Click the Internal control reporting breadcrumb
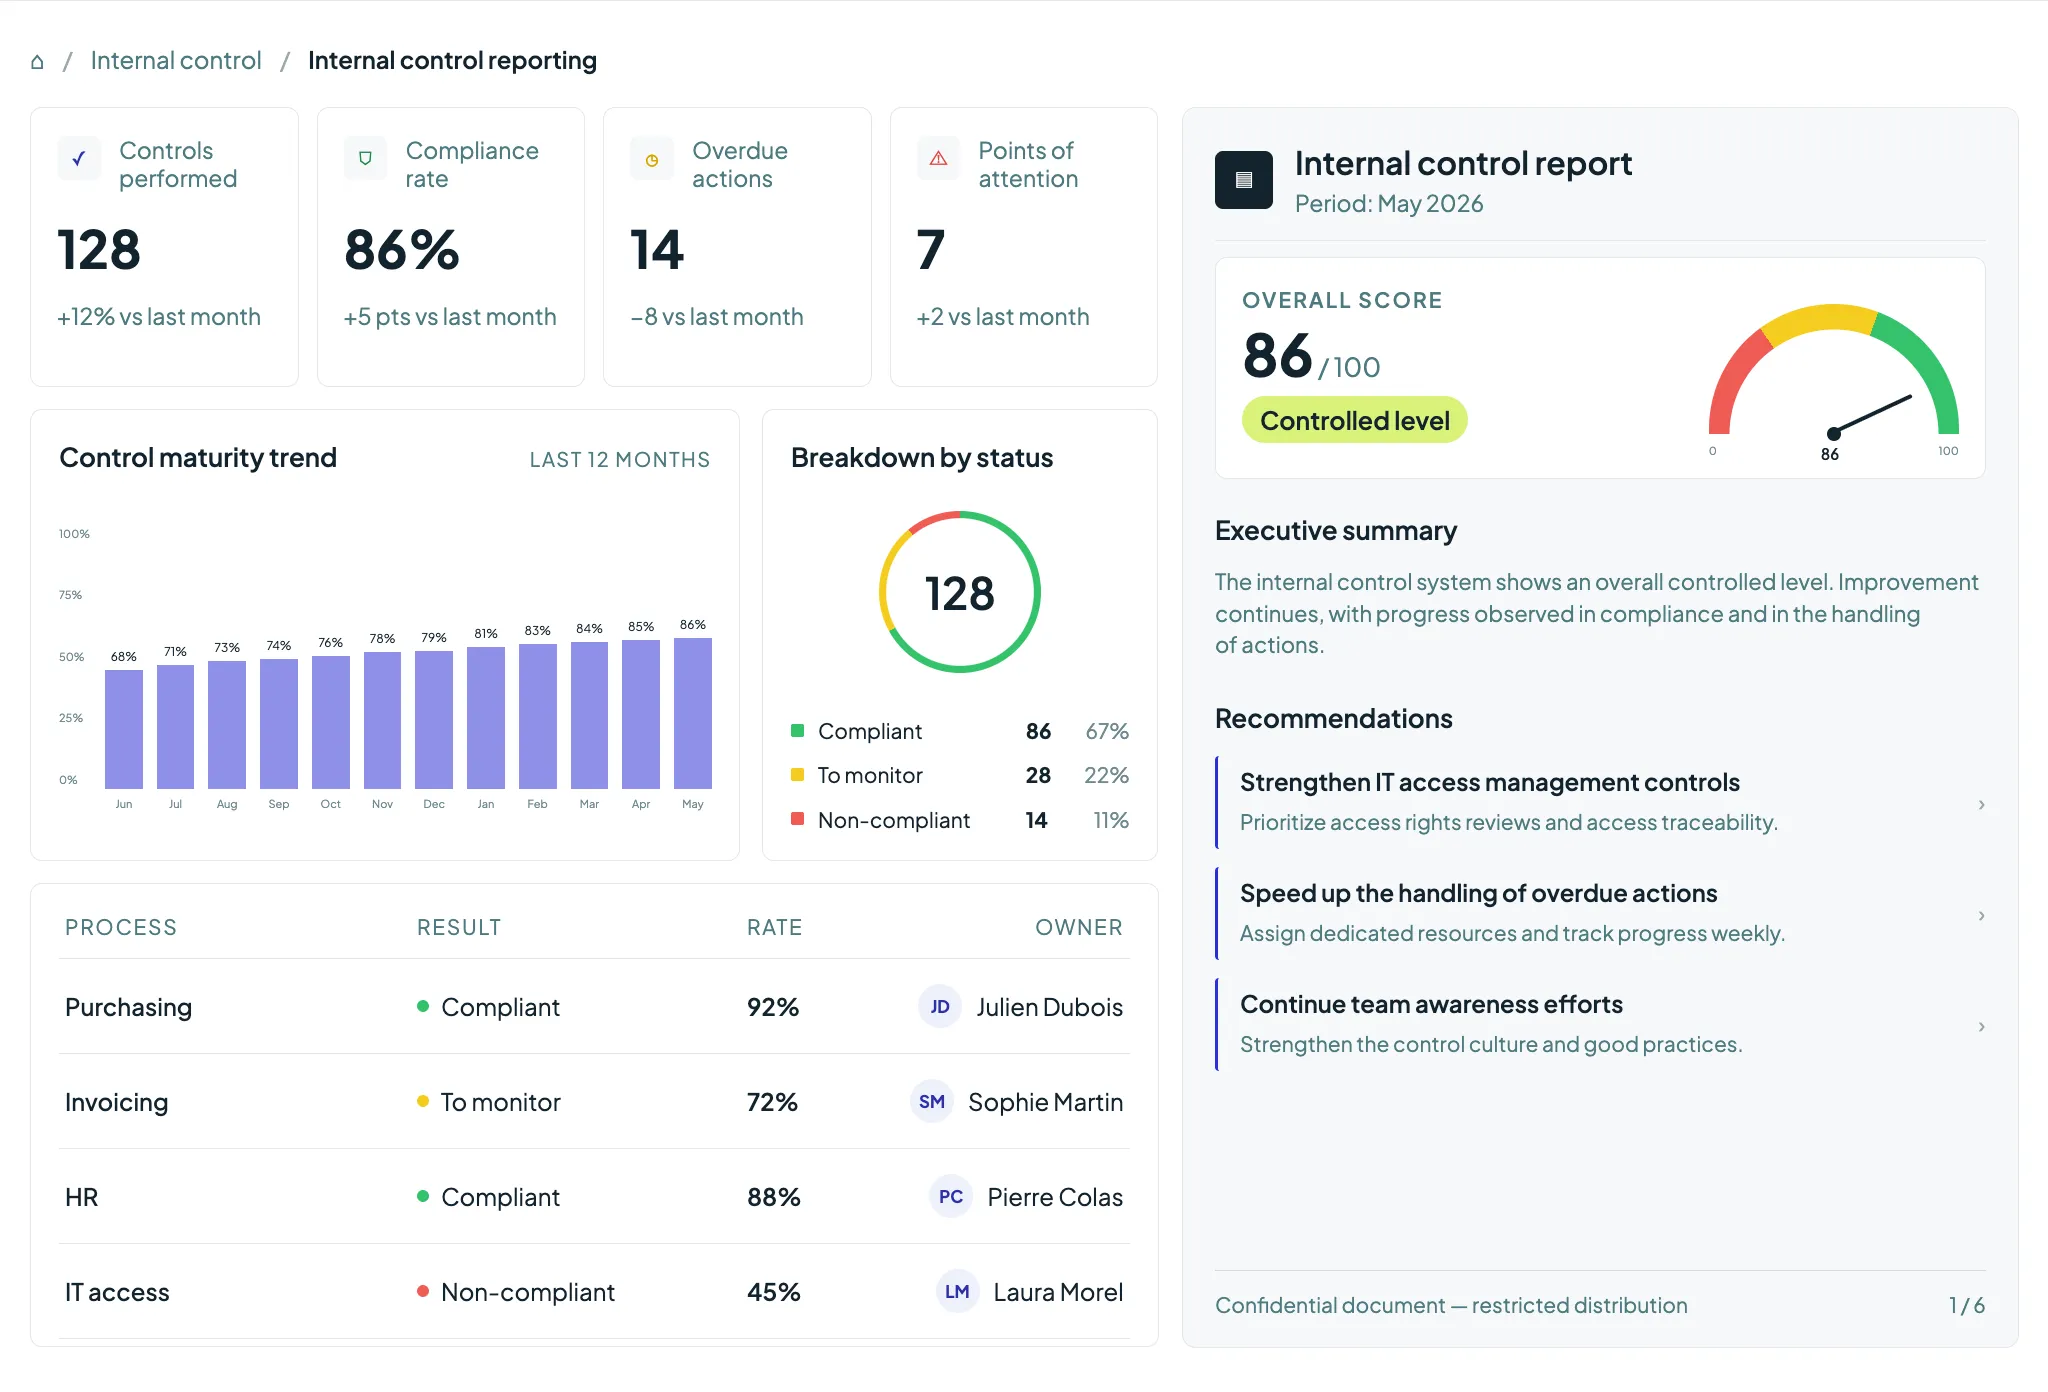 pyautogui.click(x=452, y=61)
